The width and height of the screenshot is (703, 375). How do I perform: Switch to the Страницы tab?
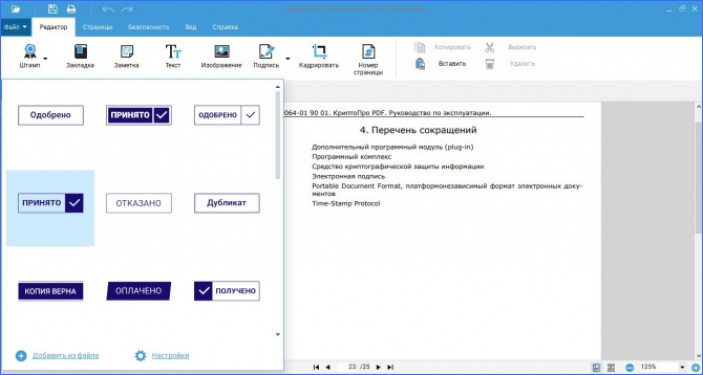97,27
